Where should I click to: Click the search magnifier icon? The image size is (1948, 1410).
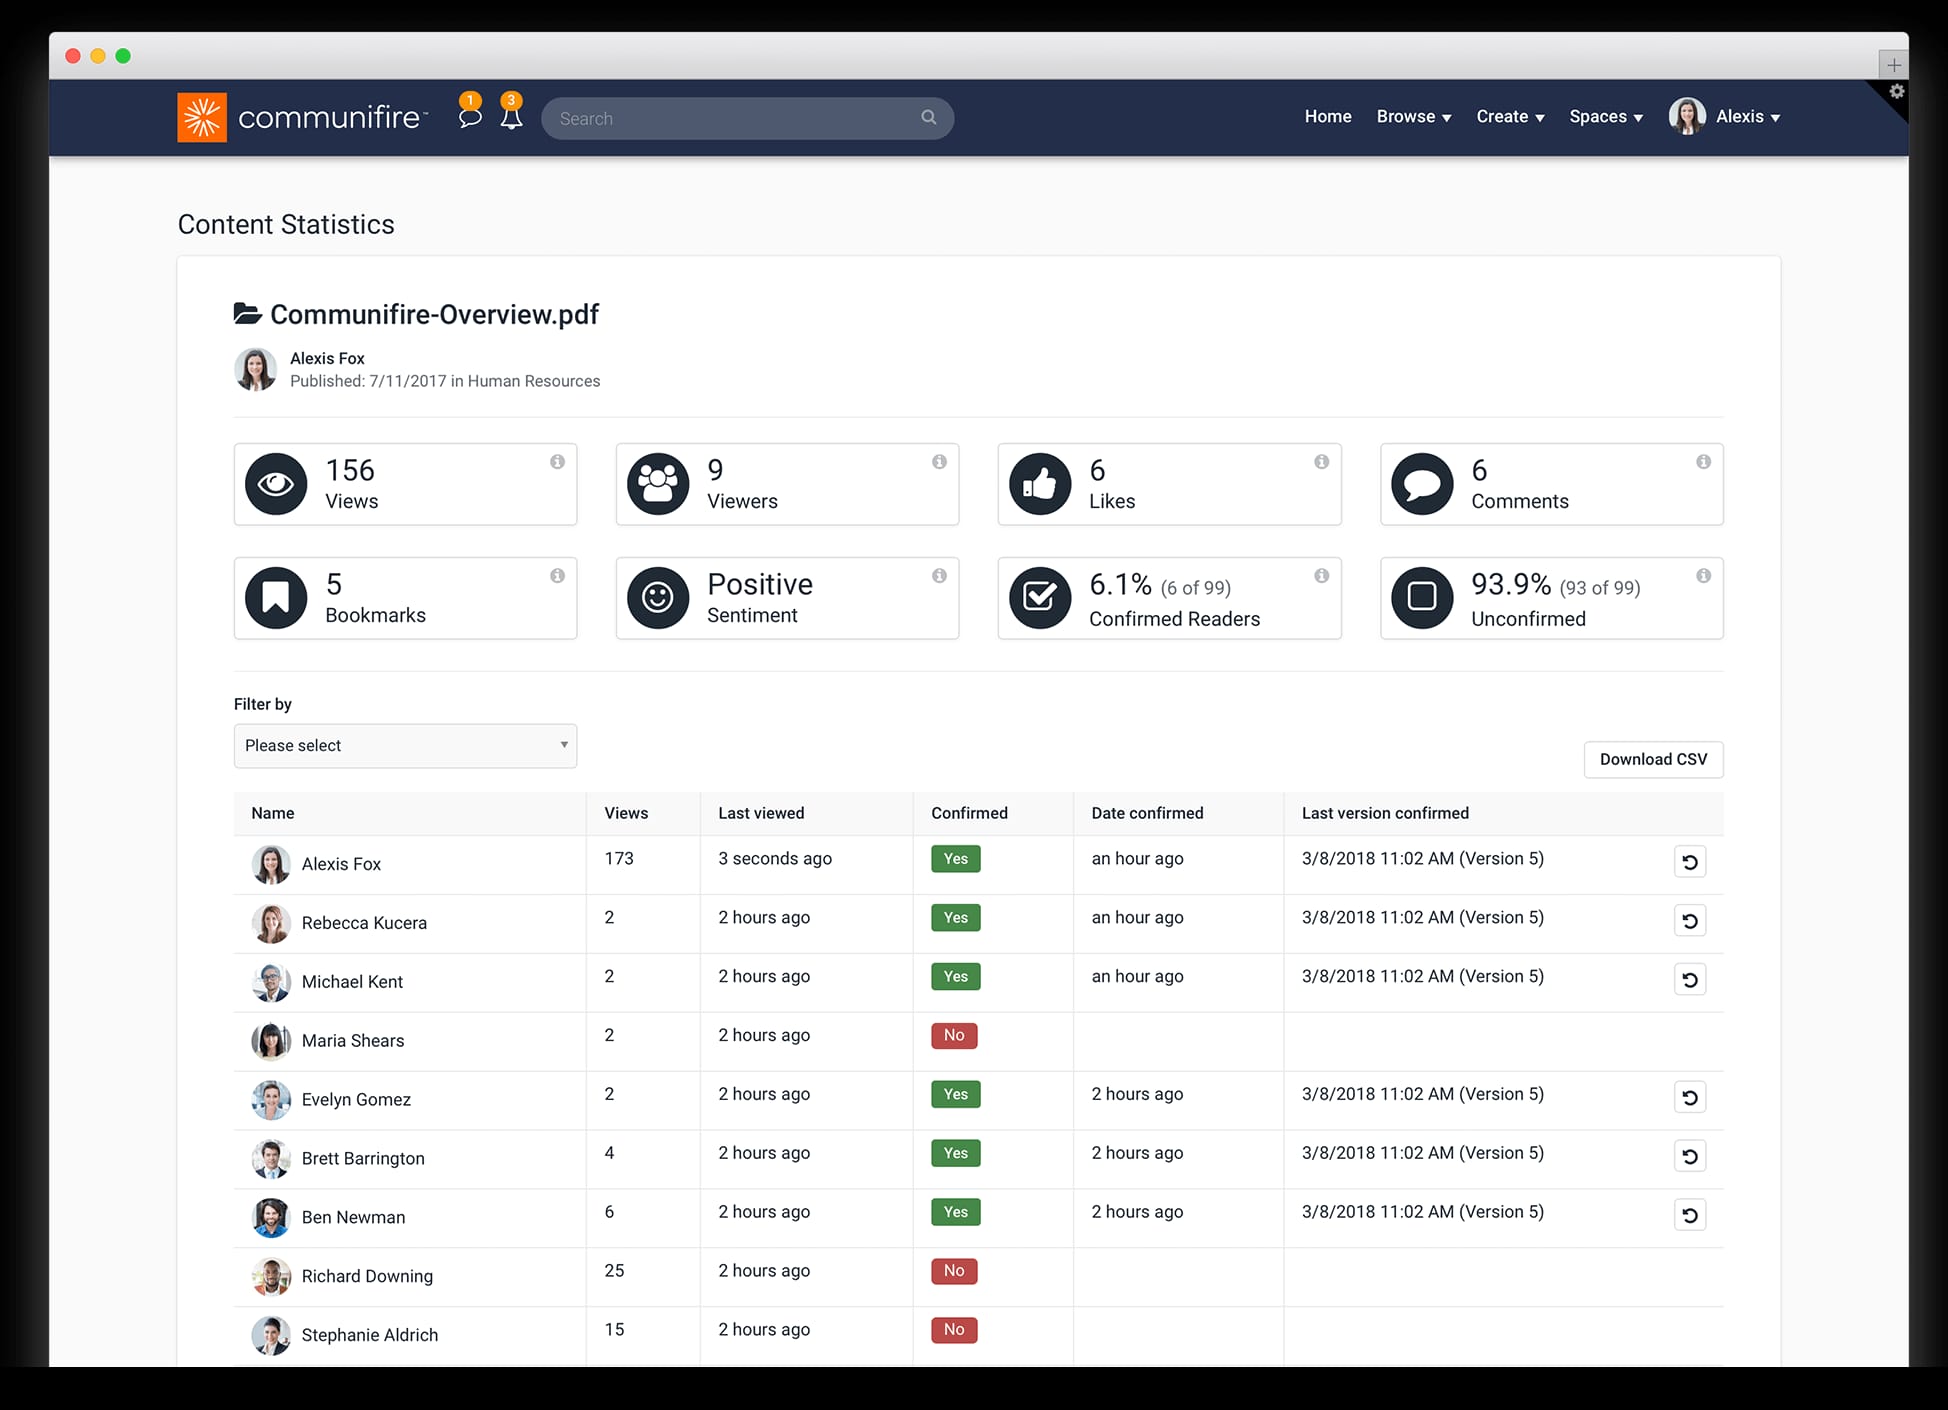click(928, 117)
